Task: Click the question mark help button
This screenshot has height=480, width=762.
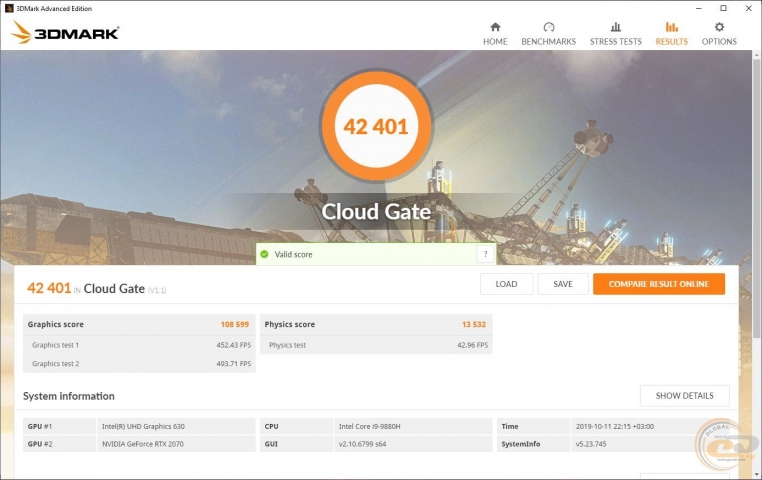Action: tap(485, 254)
